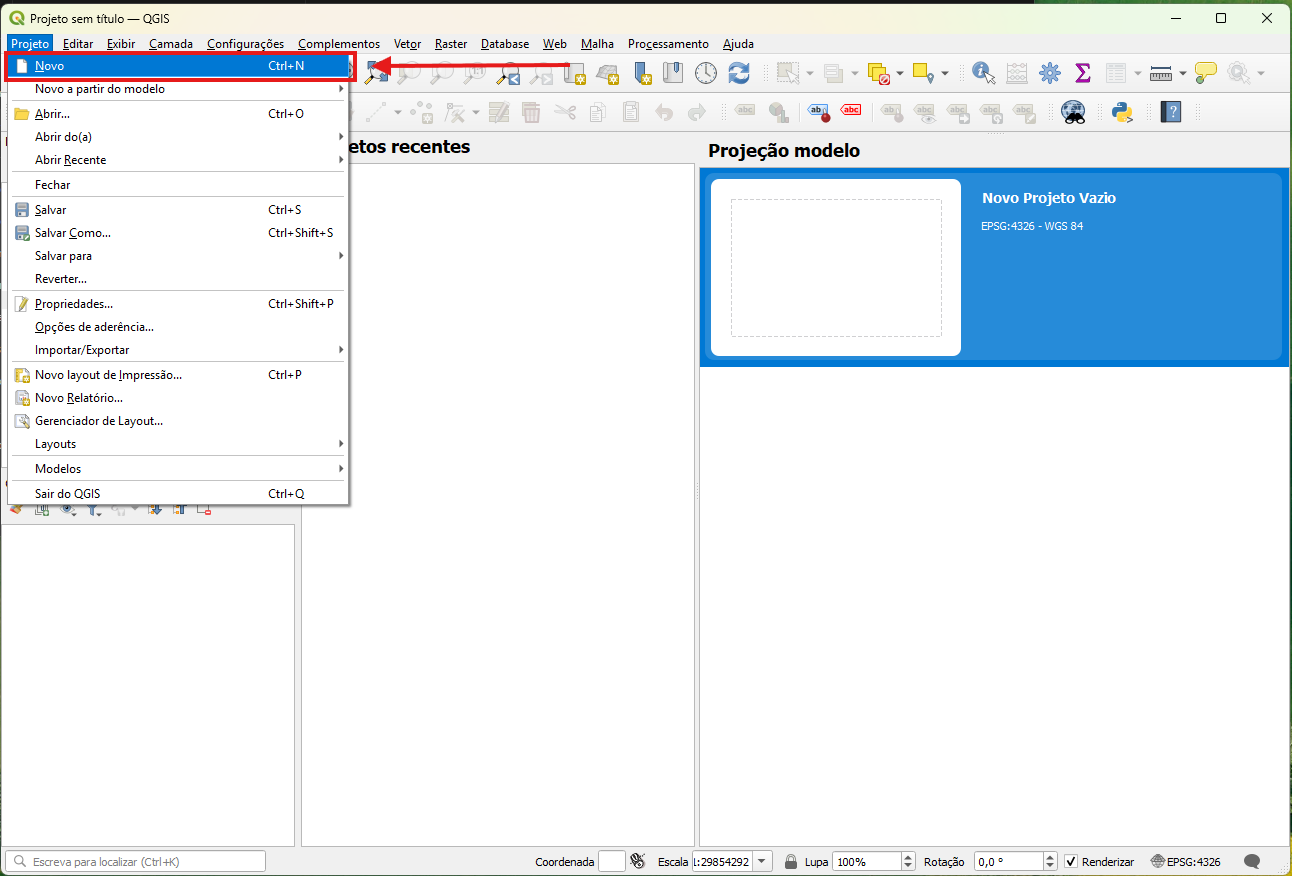Select 'Sair do QGIS' menu entry
The width and height of the screenshot is (1292, 876).
coord(178,494)
